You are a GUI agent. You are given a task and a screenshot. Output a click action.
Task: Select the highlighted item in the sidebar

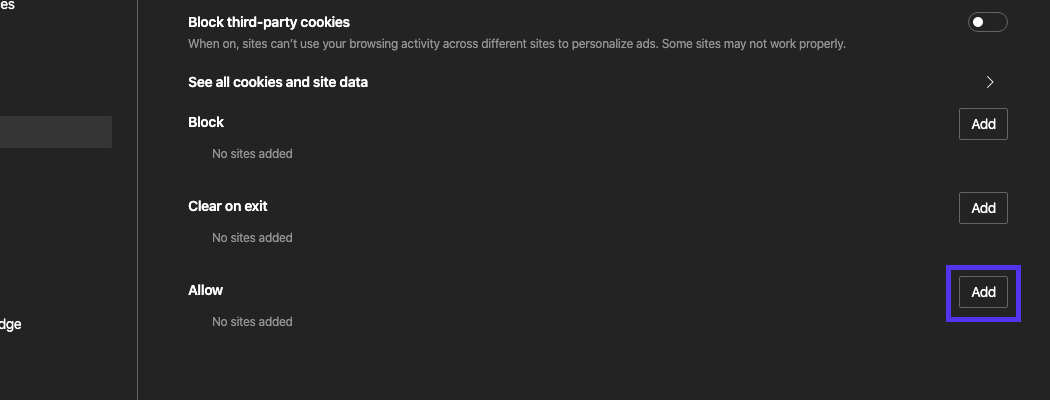point(55,132)
